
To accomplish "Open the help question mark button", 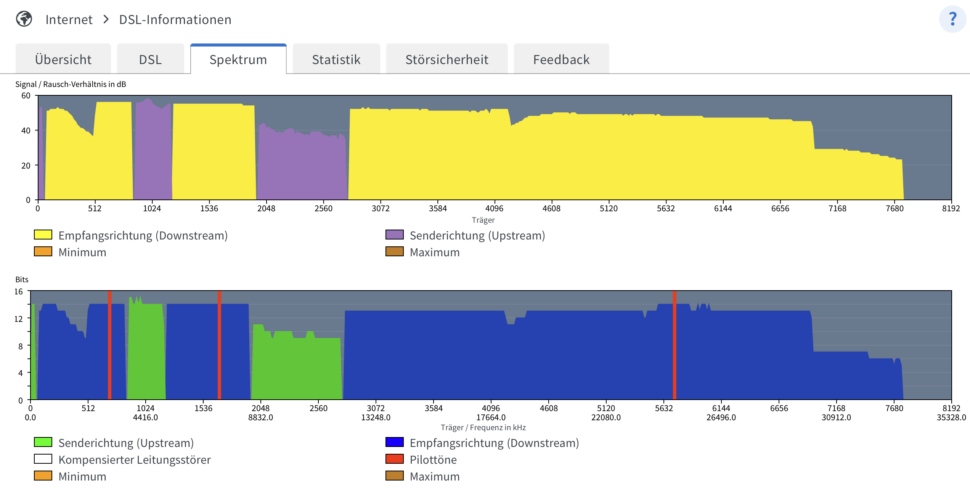I will (952, 19).
